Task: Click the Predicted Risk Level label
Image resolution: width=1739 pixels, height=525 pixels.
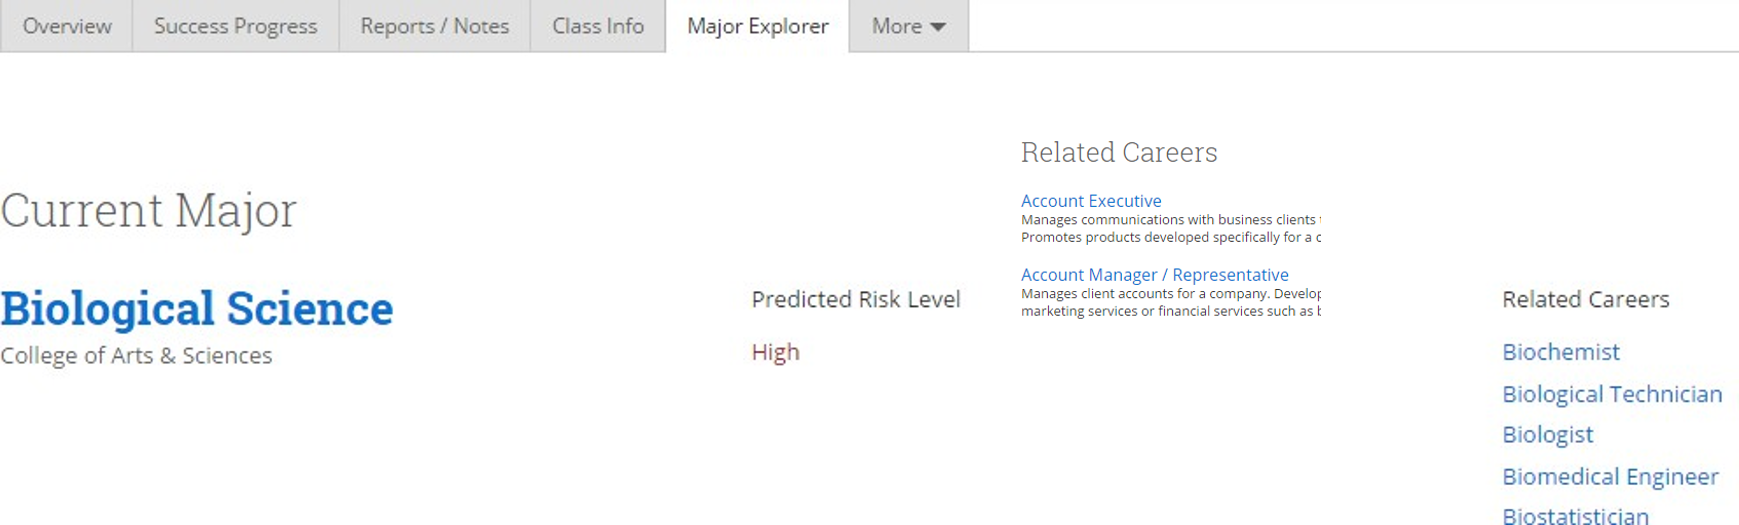Action: click(855, 299)
